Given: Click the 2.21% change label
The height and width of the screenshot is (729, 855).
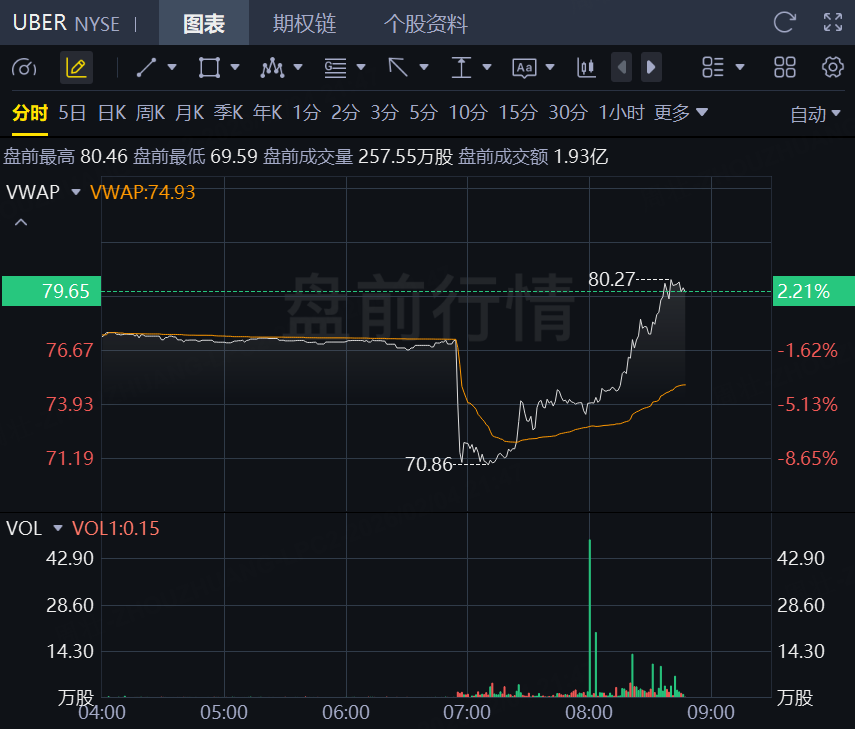Looking at the screenshot, I should pos(814,291).
